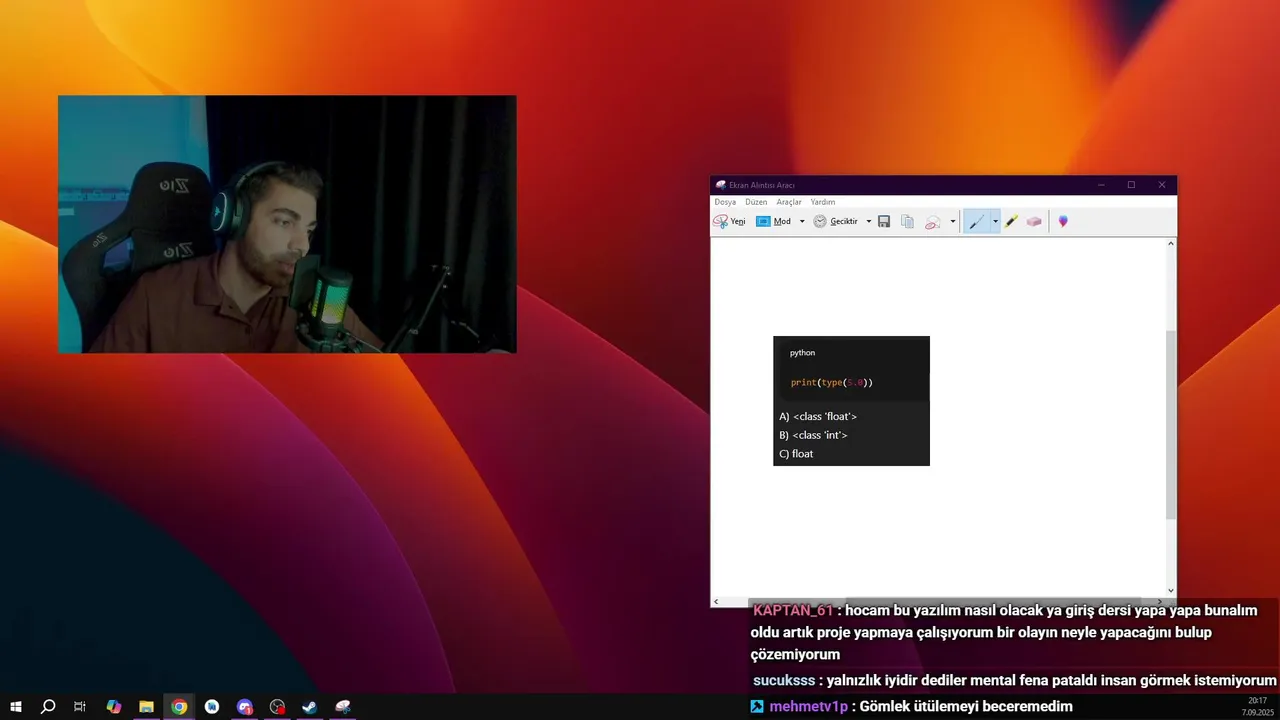Click the print(type(5.0)) code line
The image size is (1280, 720).
tap(832, 382)
